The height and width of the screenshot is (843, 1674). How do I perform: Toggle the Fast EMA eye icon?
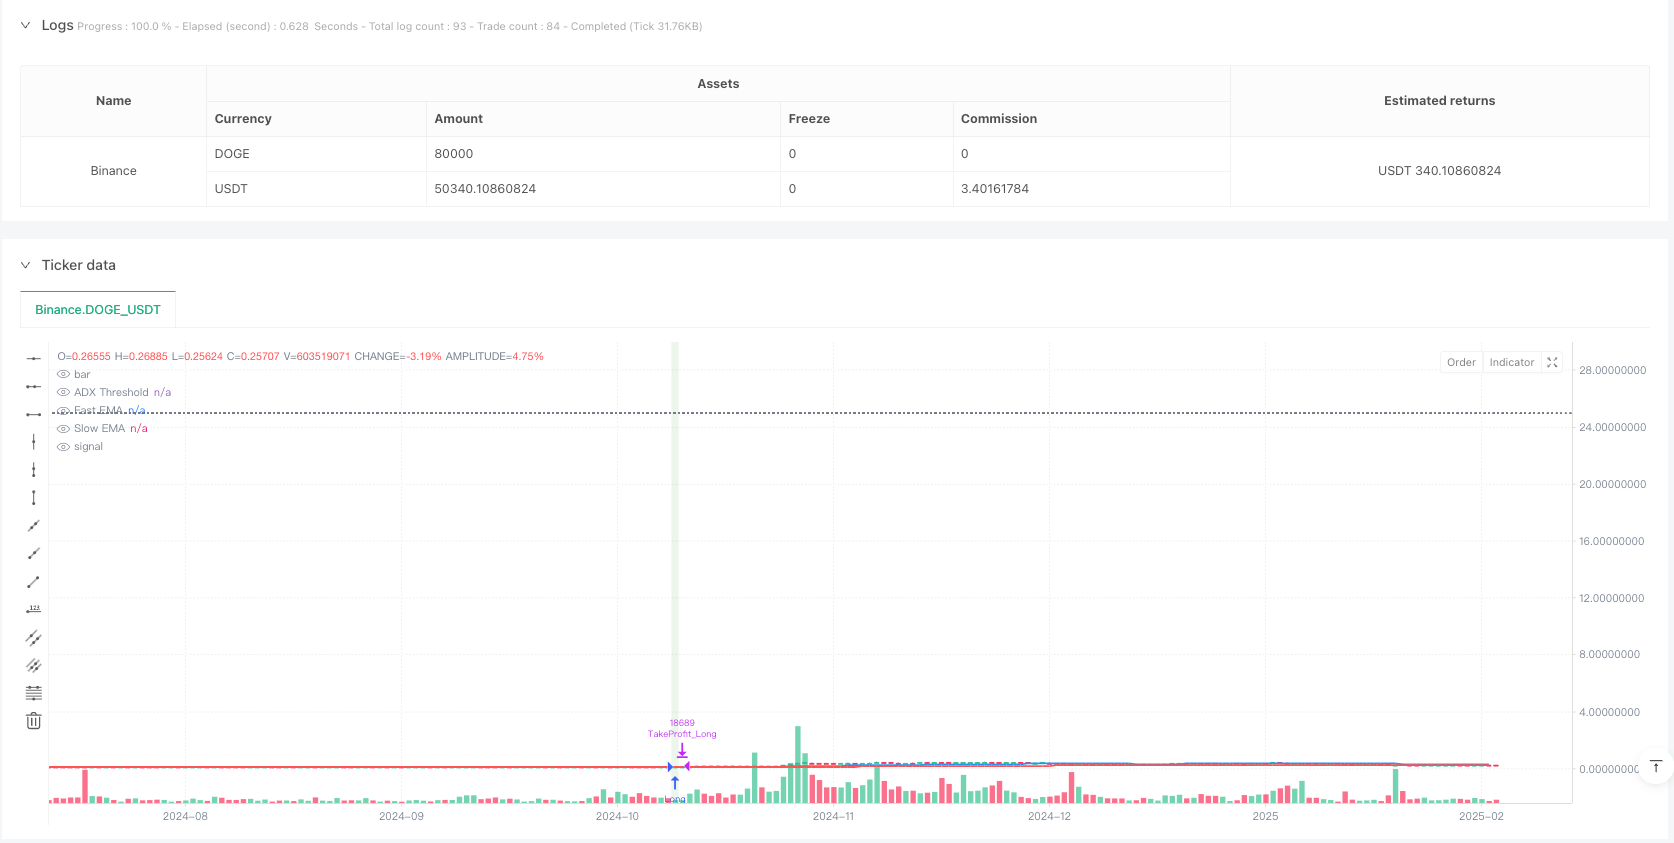click(63, 410)
